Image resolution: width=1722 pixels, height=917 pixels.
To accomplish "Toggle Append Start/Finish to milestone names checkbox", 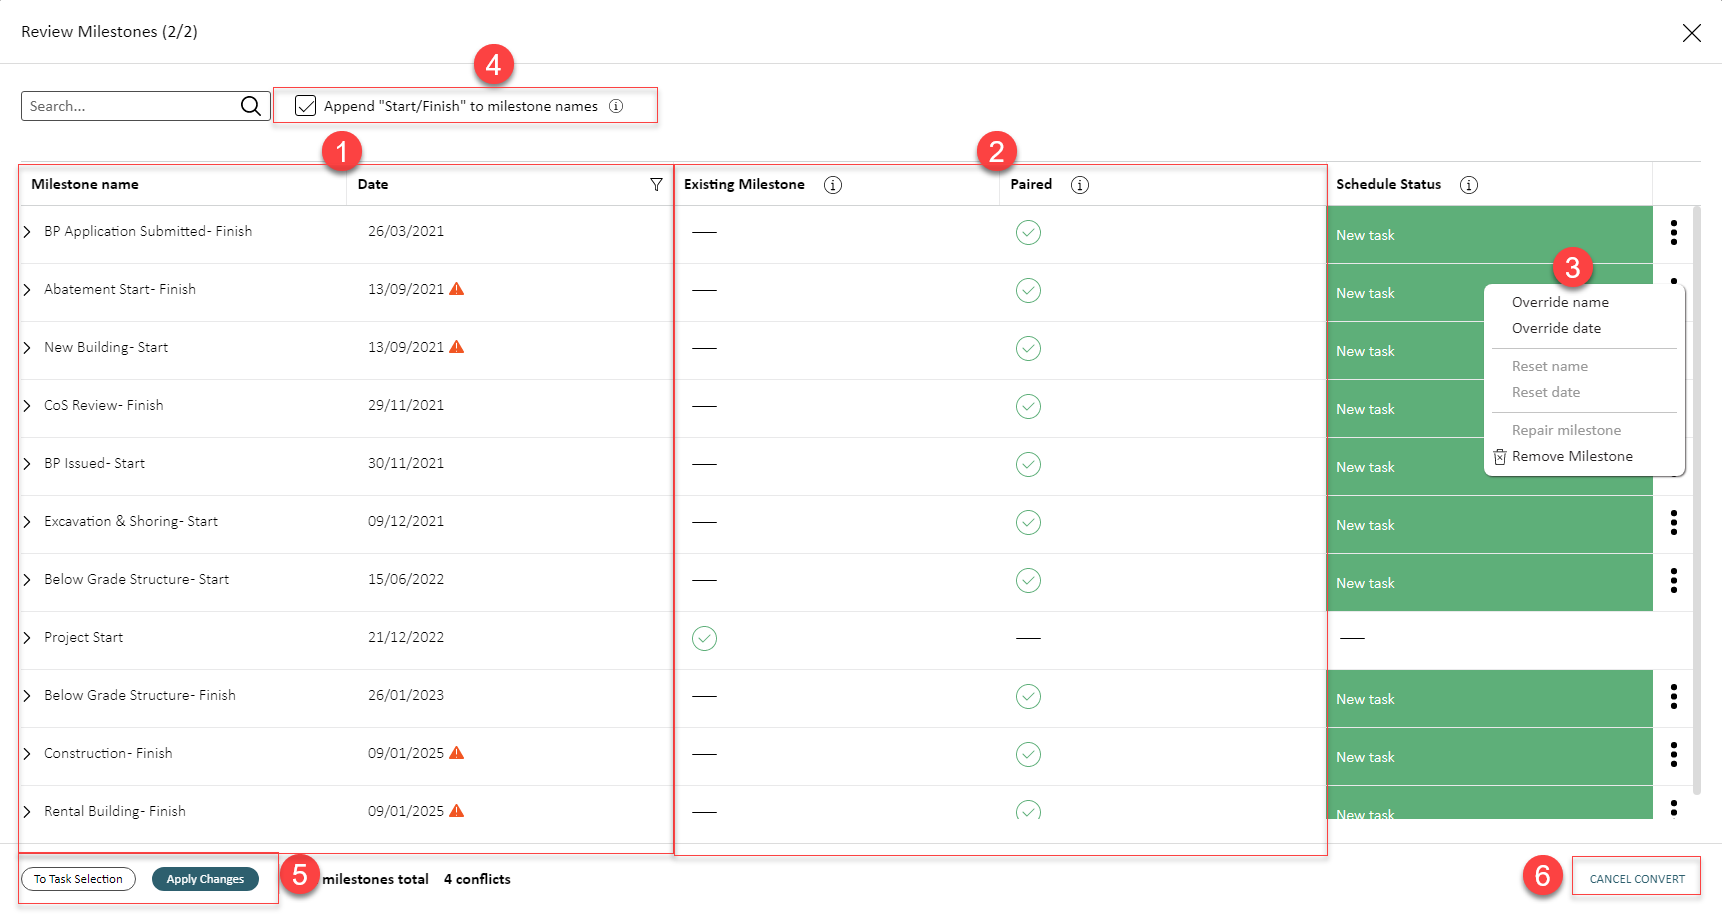I will [x=306, y=106].
